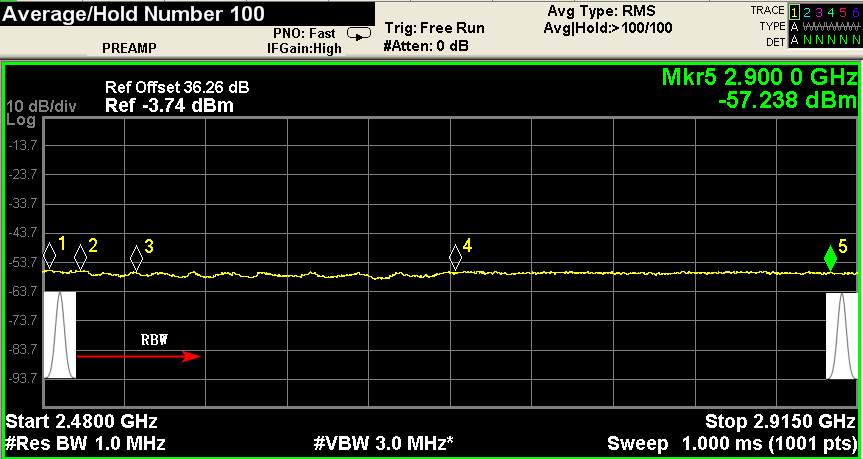Click the DET row in trace panel
The image size is (863, 459).
pyautogui.click(x=813, y=40)
